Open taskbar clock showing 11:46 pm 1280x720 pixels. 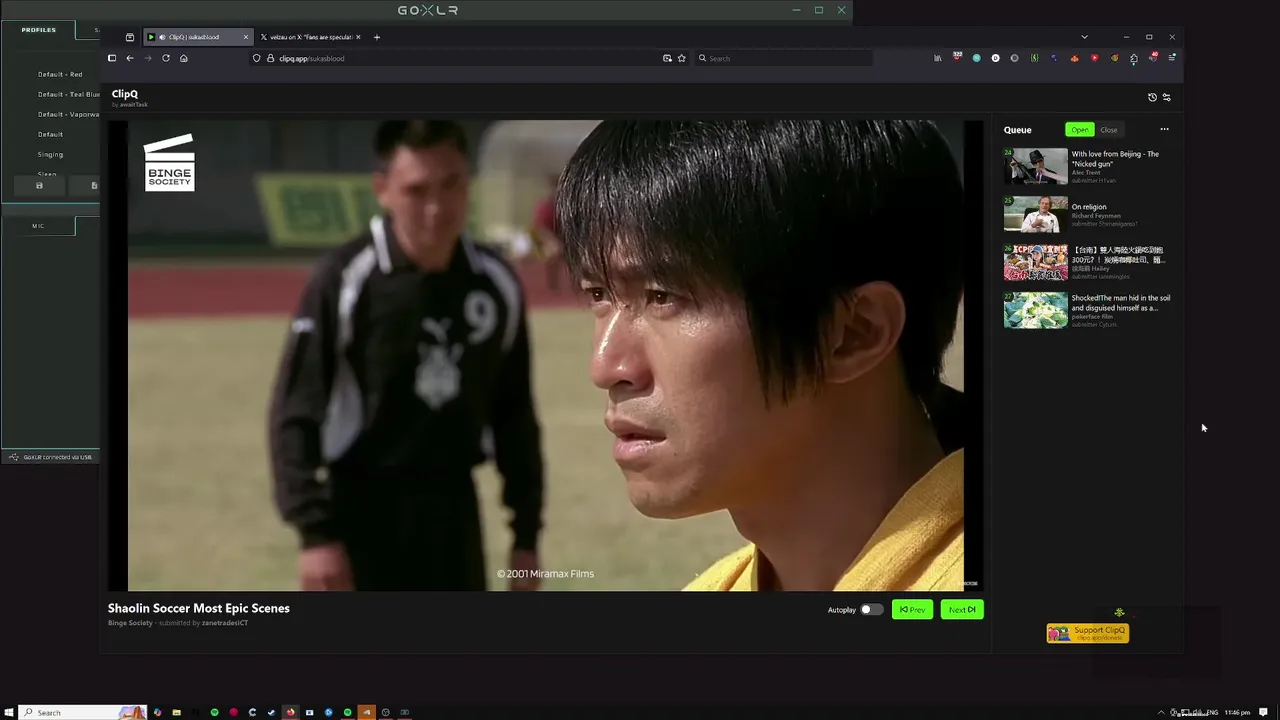(1237, 712)
